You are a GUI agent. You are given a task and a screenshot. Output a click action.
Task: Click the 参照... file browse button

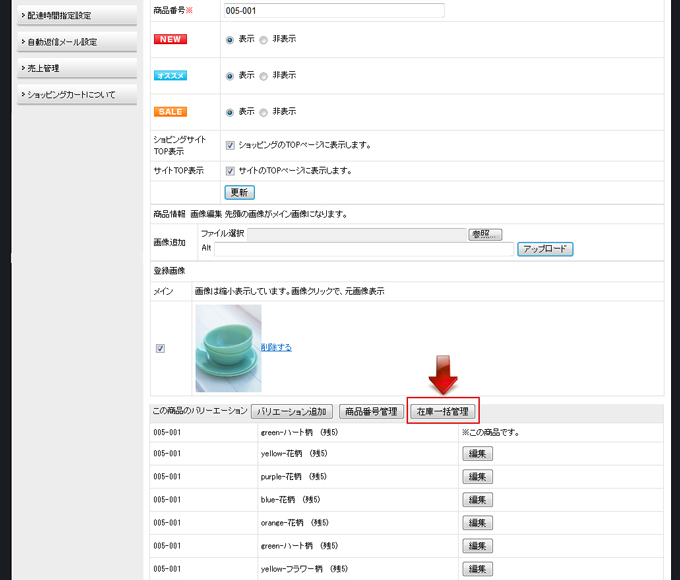click(x=485, y=234)
